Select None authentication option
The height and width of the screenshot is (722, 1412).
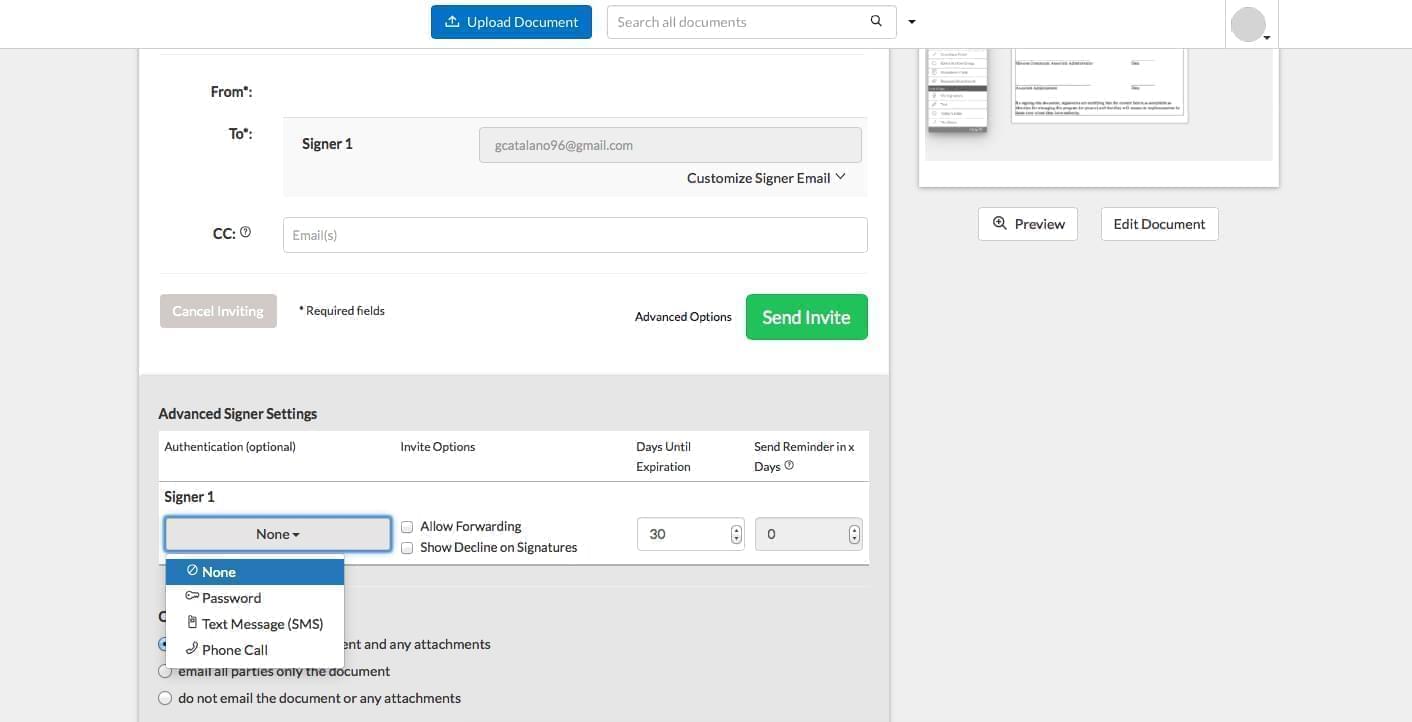pos(255,572)
